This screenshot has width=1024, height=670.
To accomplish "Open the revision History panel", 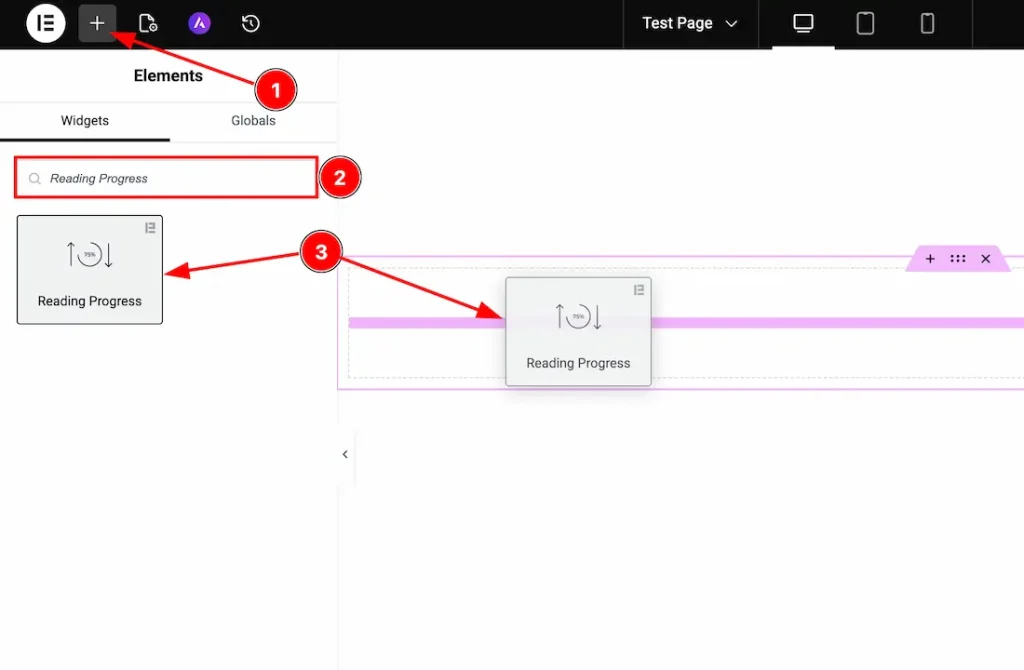I will click(x=250, y=23).
